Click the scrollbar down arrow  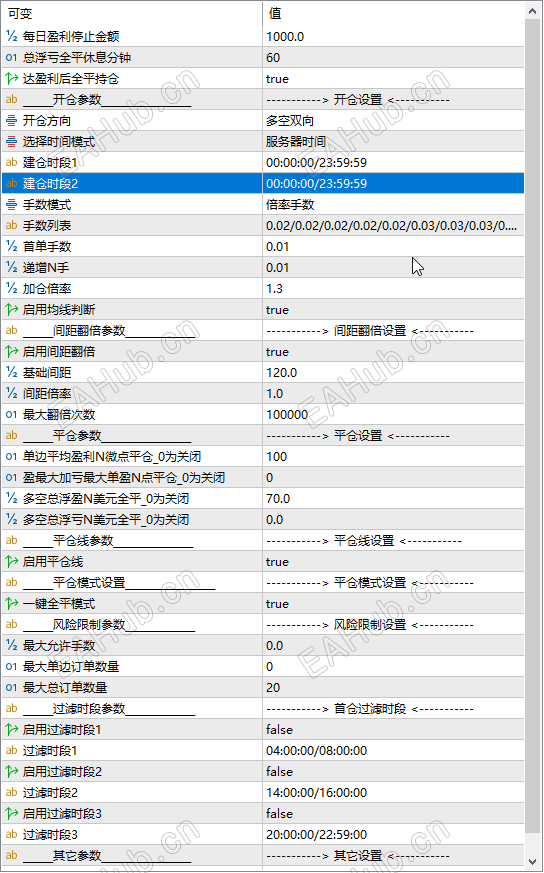tap(533, 862)
